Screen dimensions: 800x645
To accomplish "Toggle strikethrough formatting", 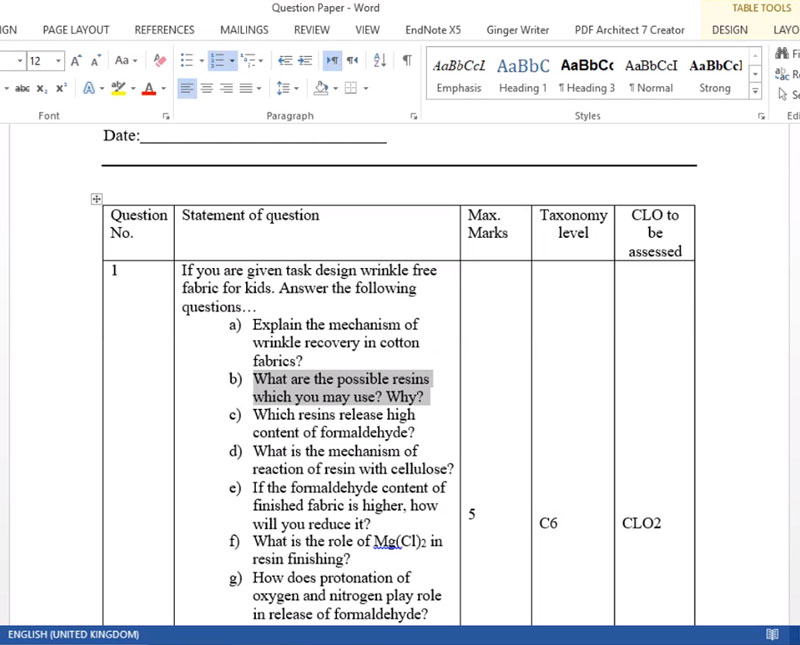I will pyautogui.click(x=22, y=88).
